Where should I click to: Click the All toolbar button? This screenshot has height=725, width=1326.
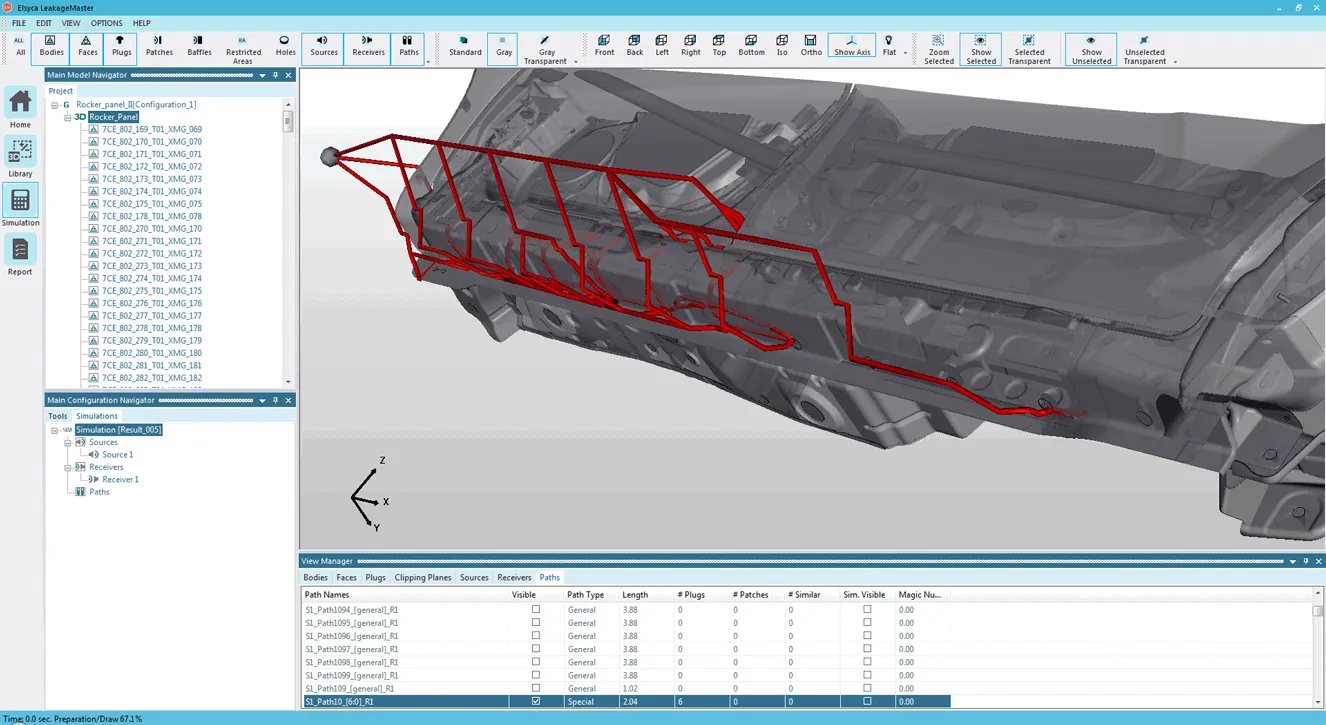(19, 46)
